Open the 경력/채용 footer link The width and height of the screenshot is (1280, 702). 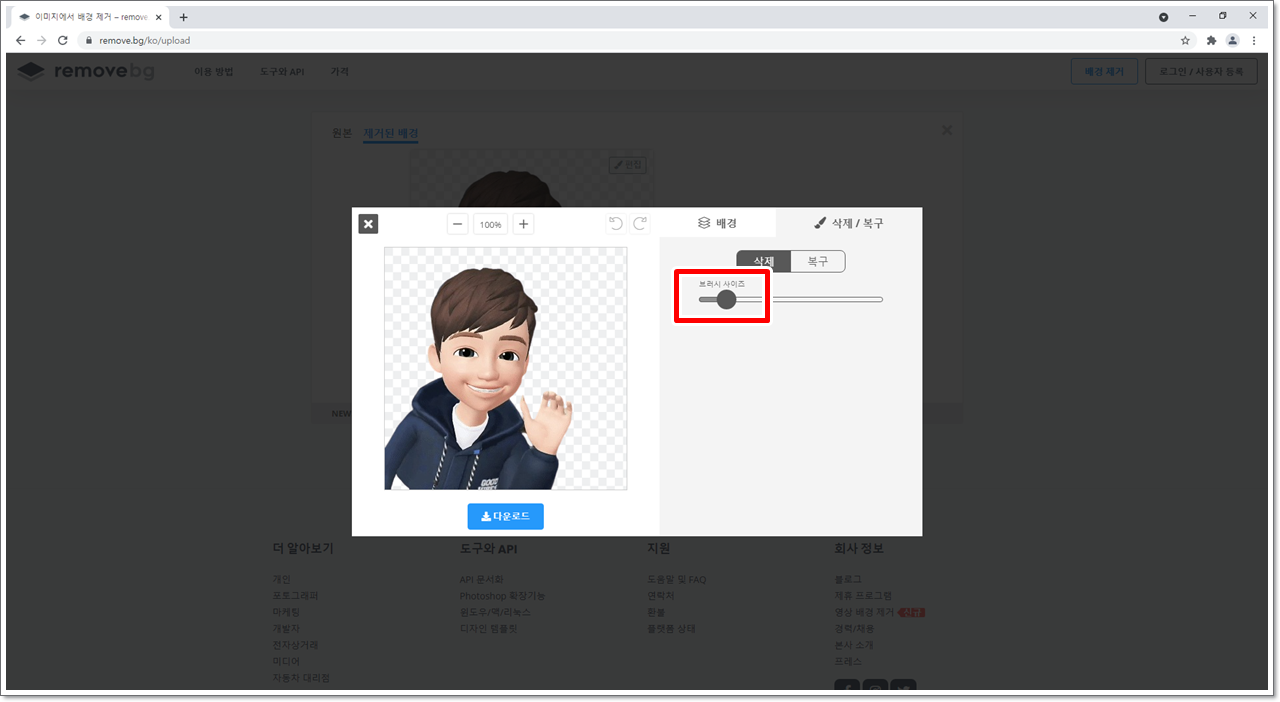(x=854, y=629)
